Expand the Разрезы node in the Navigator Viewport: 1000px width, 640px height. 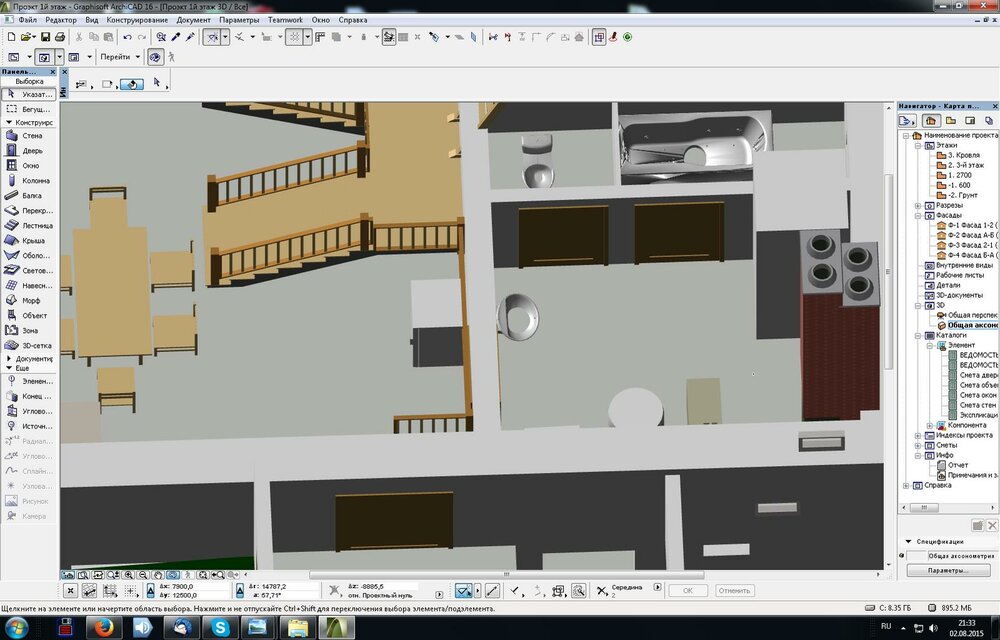click(x=918, y=205)
